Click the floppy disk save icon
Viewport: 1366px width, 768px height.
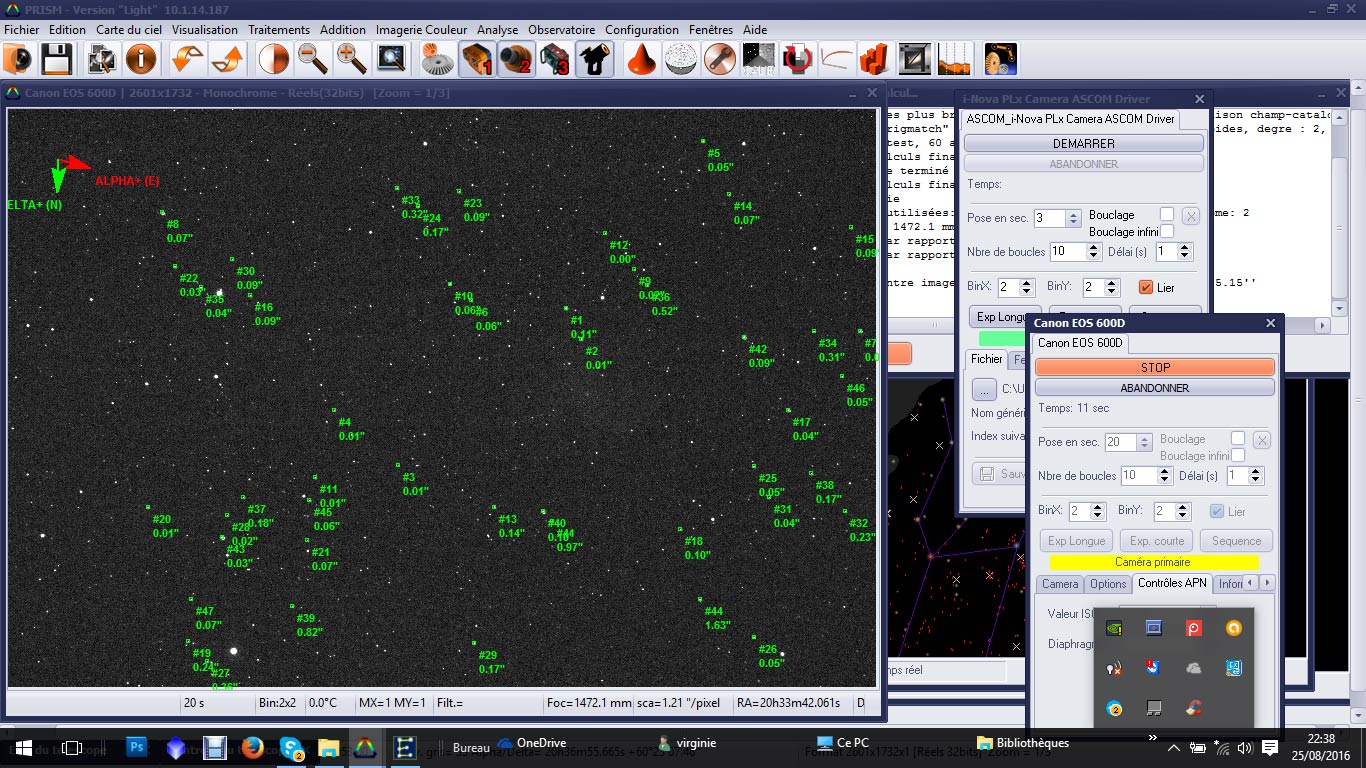point(55,60)
